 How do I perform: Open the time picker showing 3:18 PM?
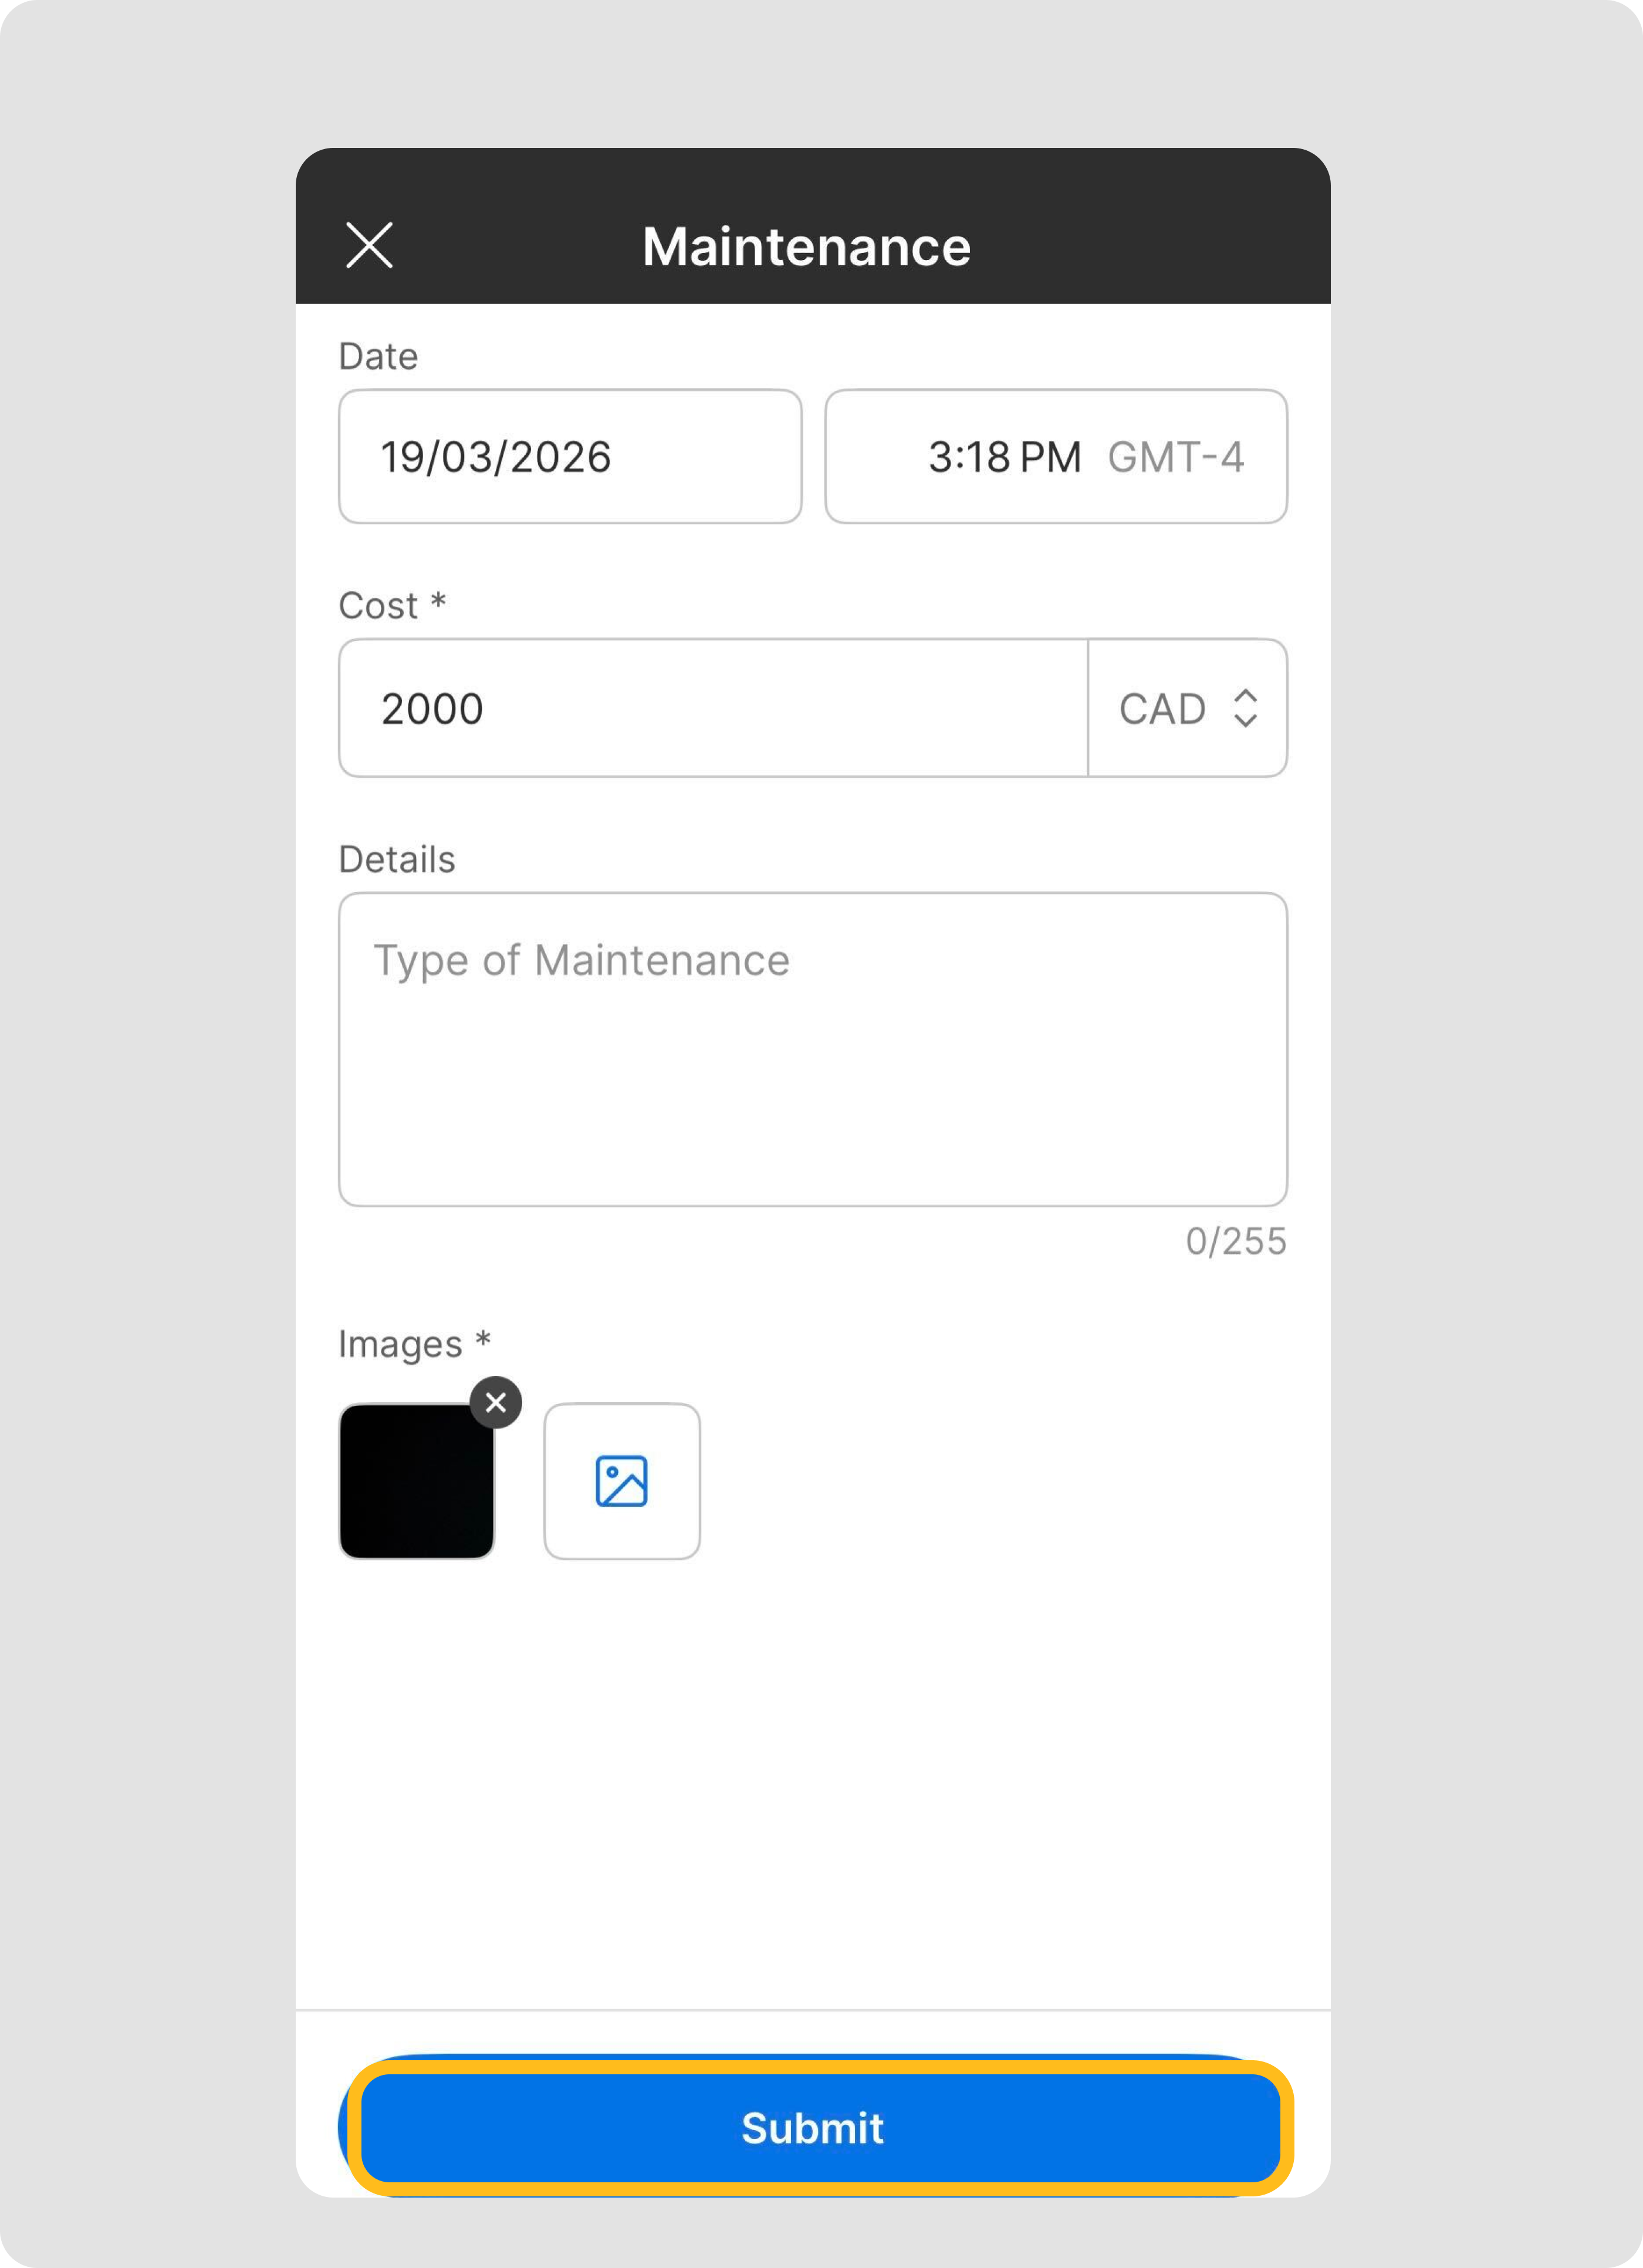coord(1004,457)
